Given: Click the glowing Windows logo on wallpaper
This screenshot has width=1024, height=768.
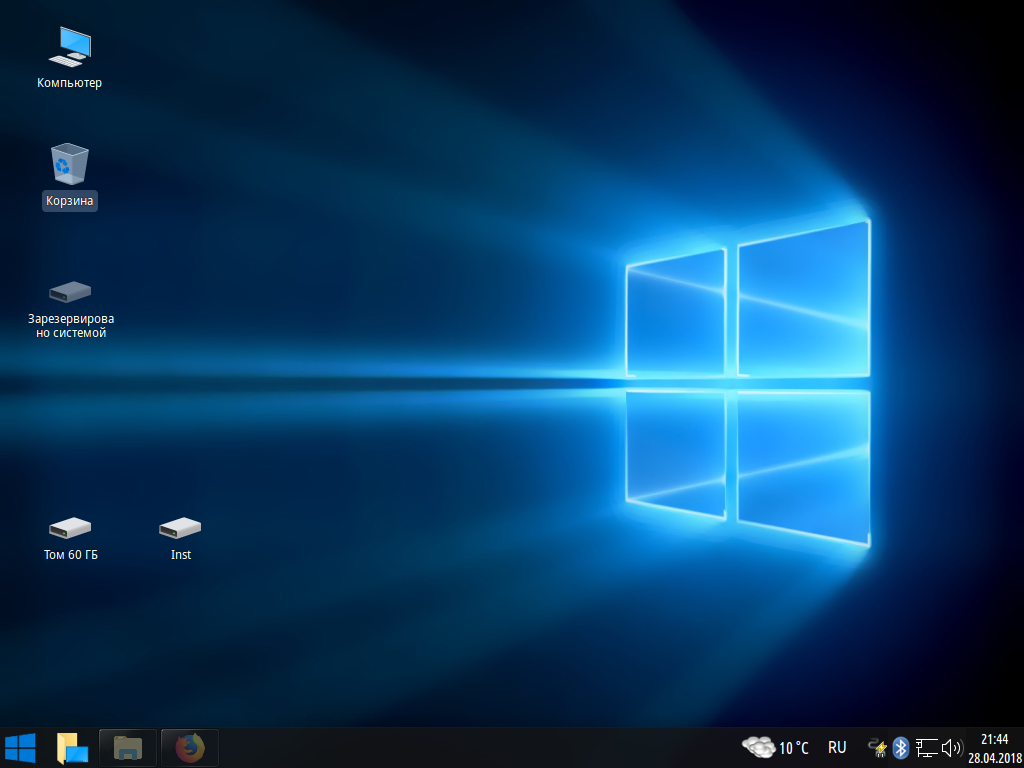Looking at the screenshot, I should point(748,380).
